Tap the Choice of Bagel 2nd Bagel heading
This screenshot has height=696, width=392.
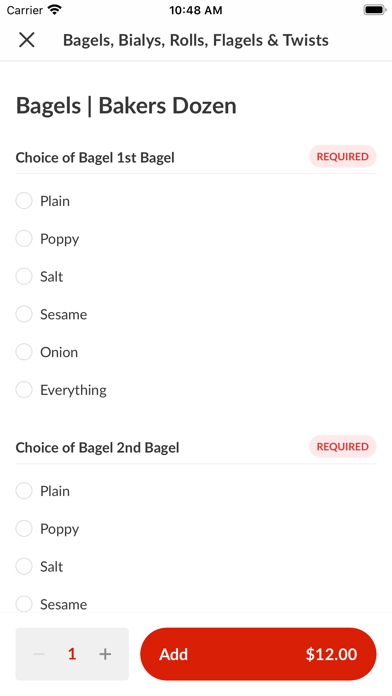point(97,447)
